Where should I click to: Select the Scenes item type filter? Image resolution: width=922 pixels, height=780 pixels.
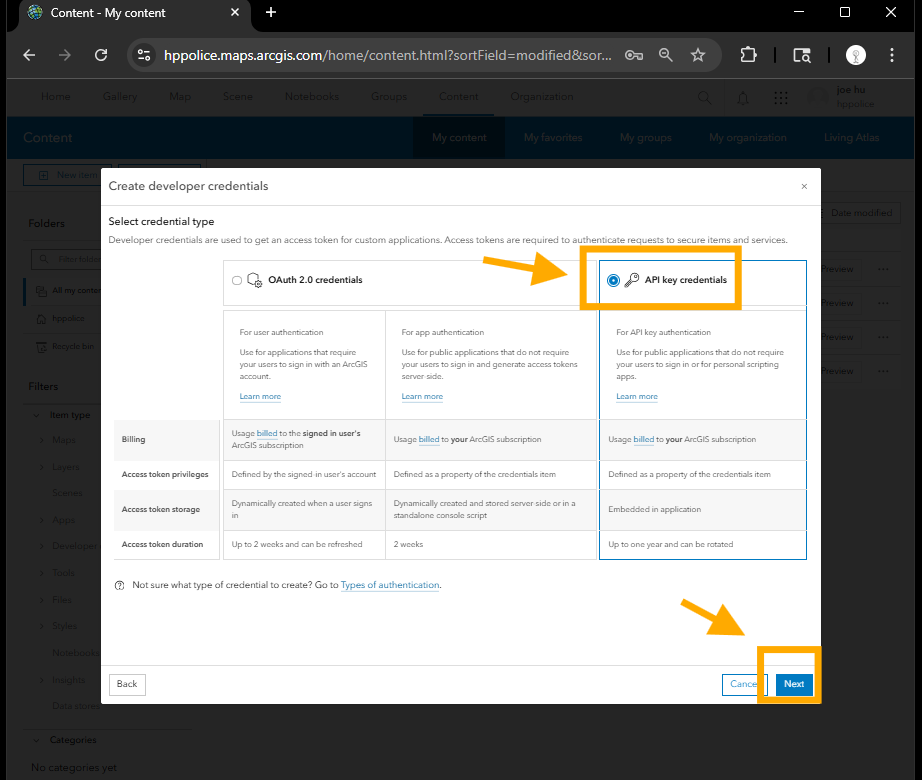click(x=67, y=493)
